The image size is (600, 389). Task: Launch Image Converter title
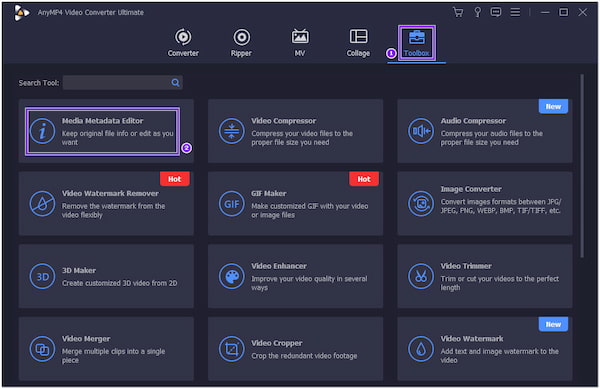click(471, 189)
